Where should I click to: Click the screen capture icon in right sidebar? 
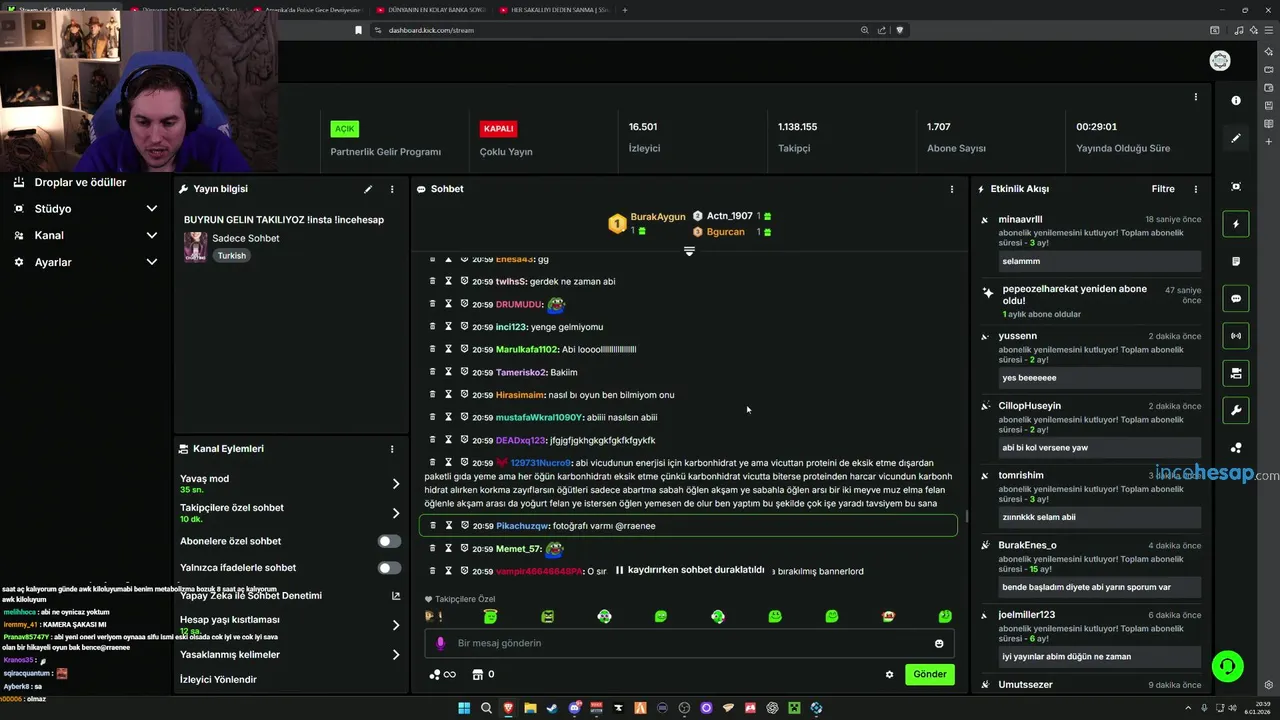1236,187
